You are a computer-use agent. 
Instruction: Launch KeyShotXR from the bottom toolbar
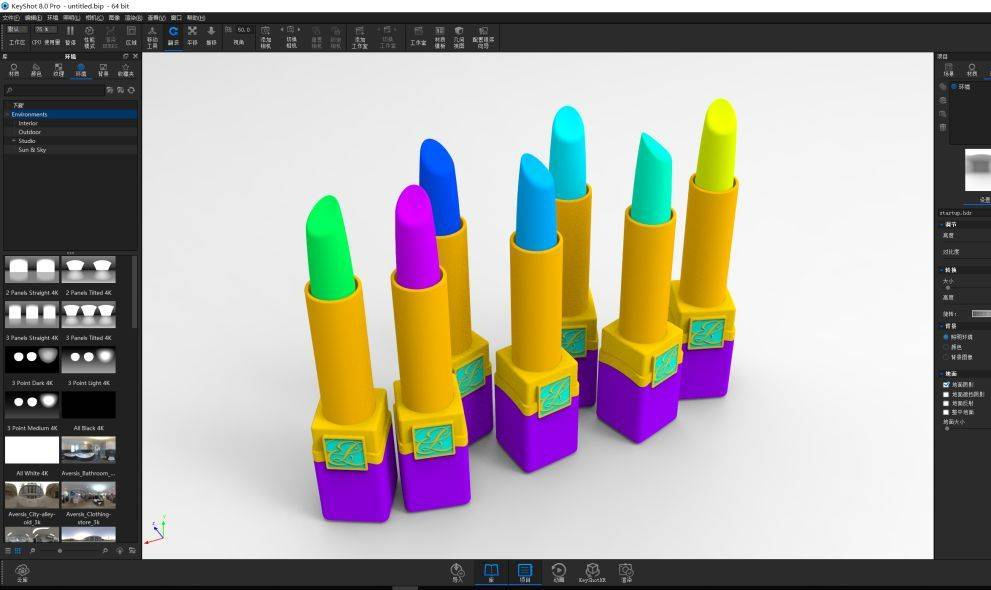click(595, 571)
